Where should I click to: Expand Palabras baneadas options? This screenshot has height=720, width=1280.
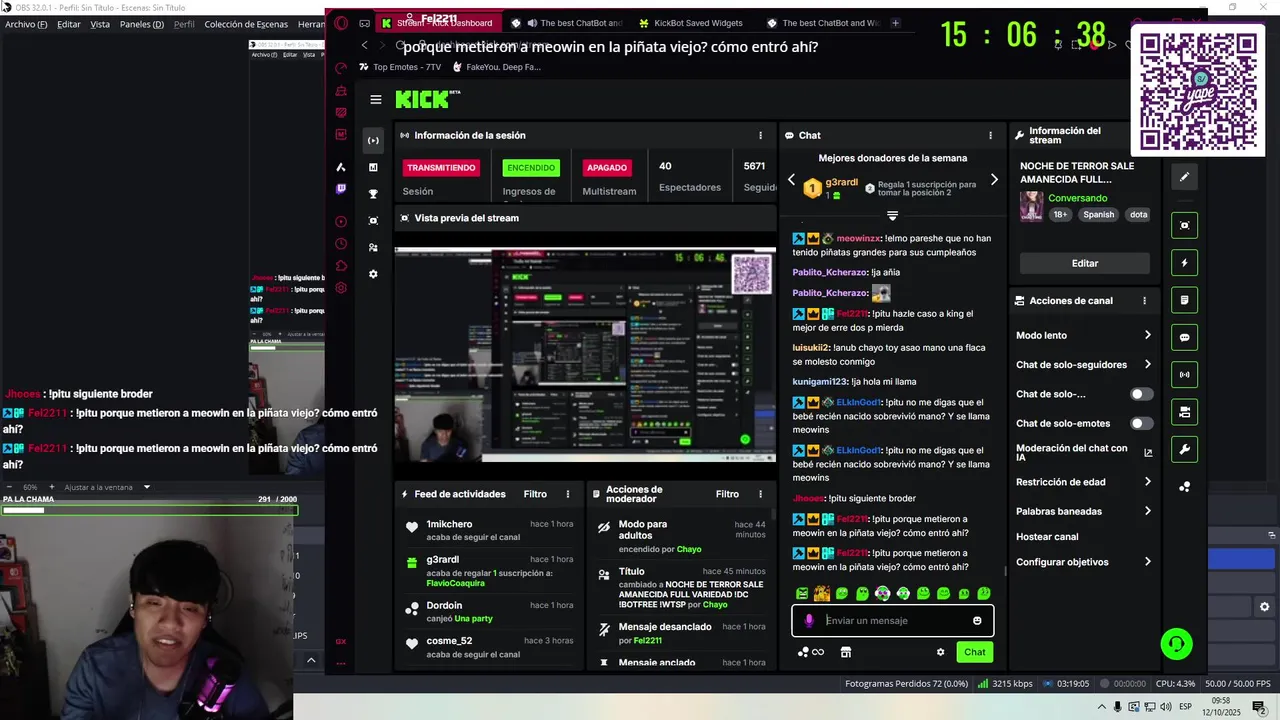click(1147, 511)
